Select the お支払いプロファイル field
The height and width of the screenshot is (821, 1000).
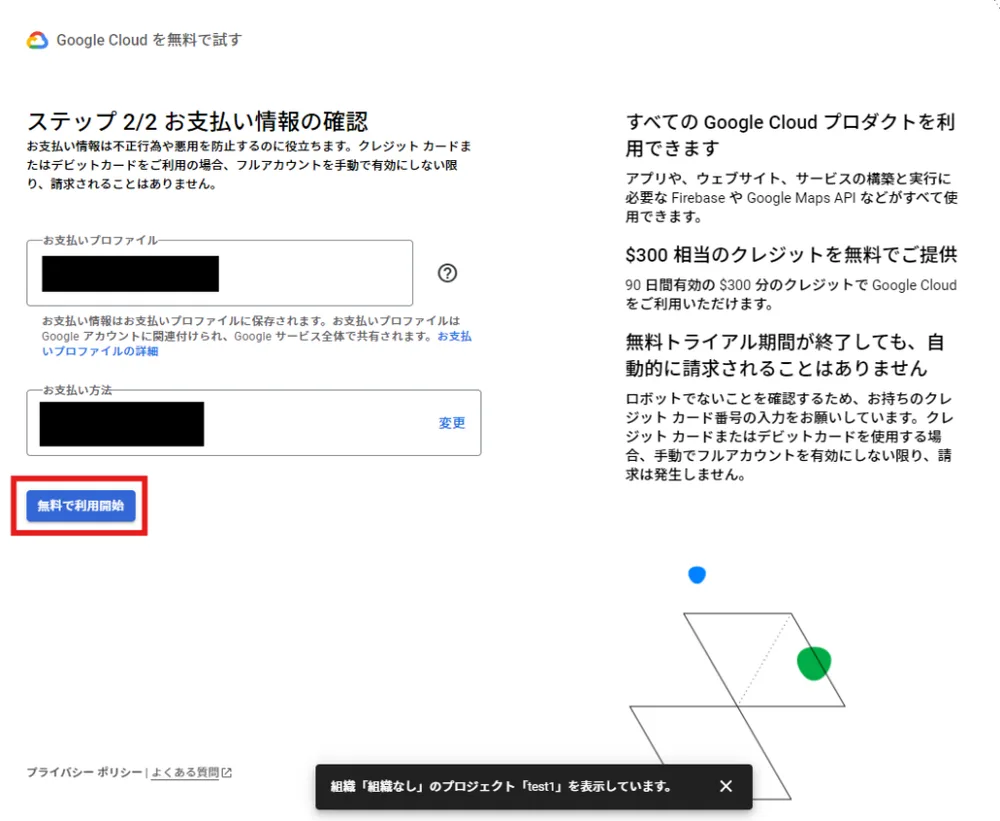click(220, 273)
